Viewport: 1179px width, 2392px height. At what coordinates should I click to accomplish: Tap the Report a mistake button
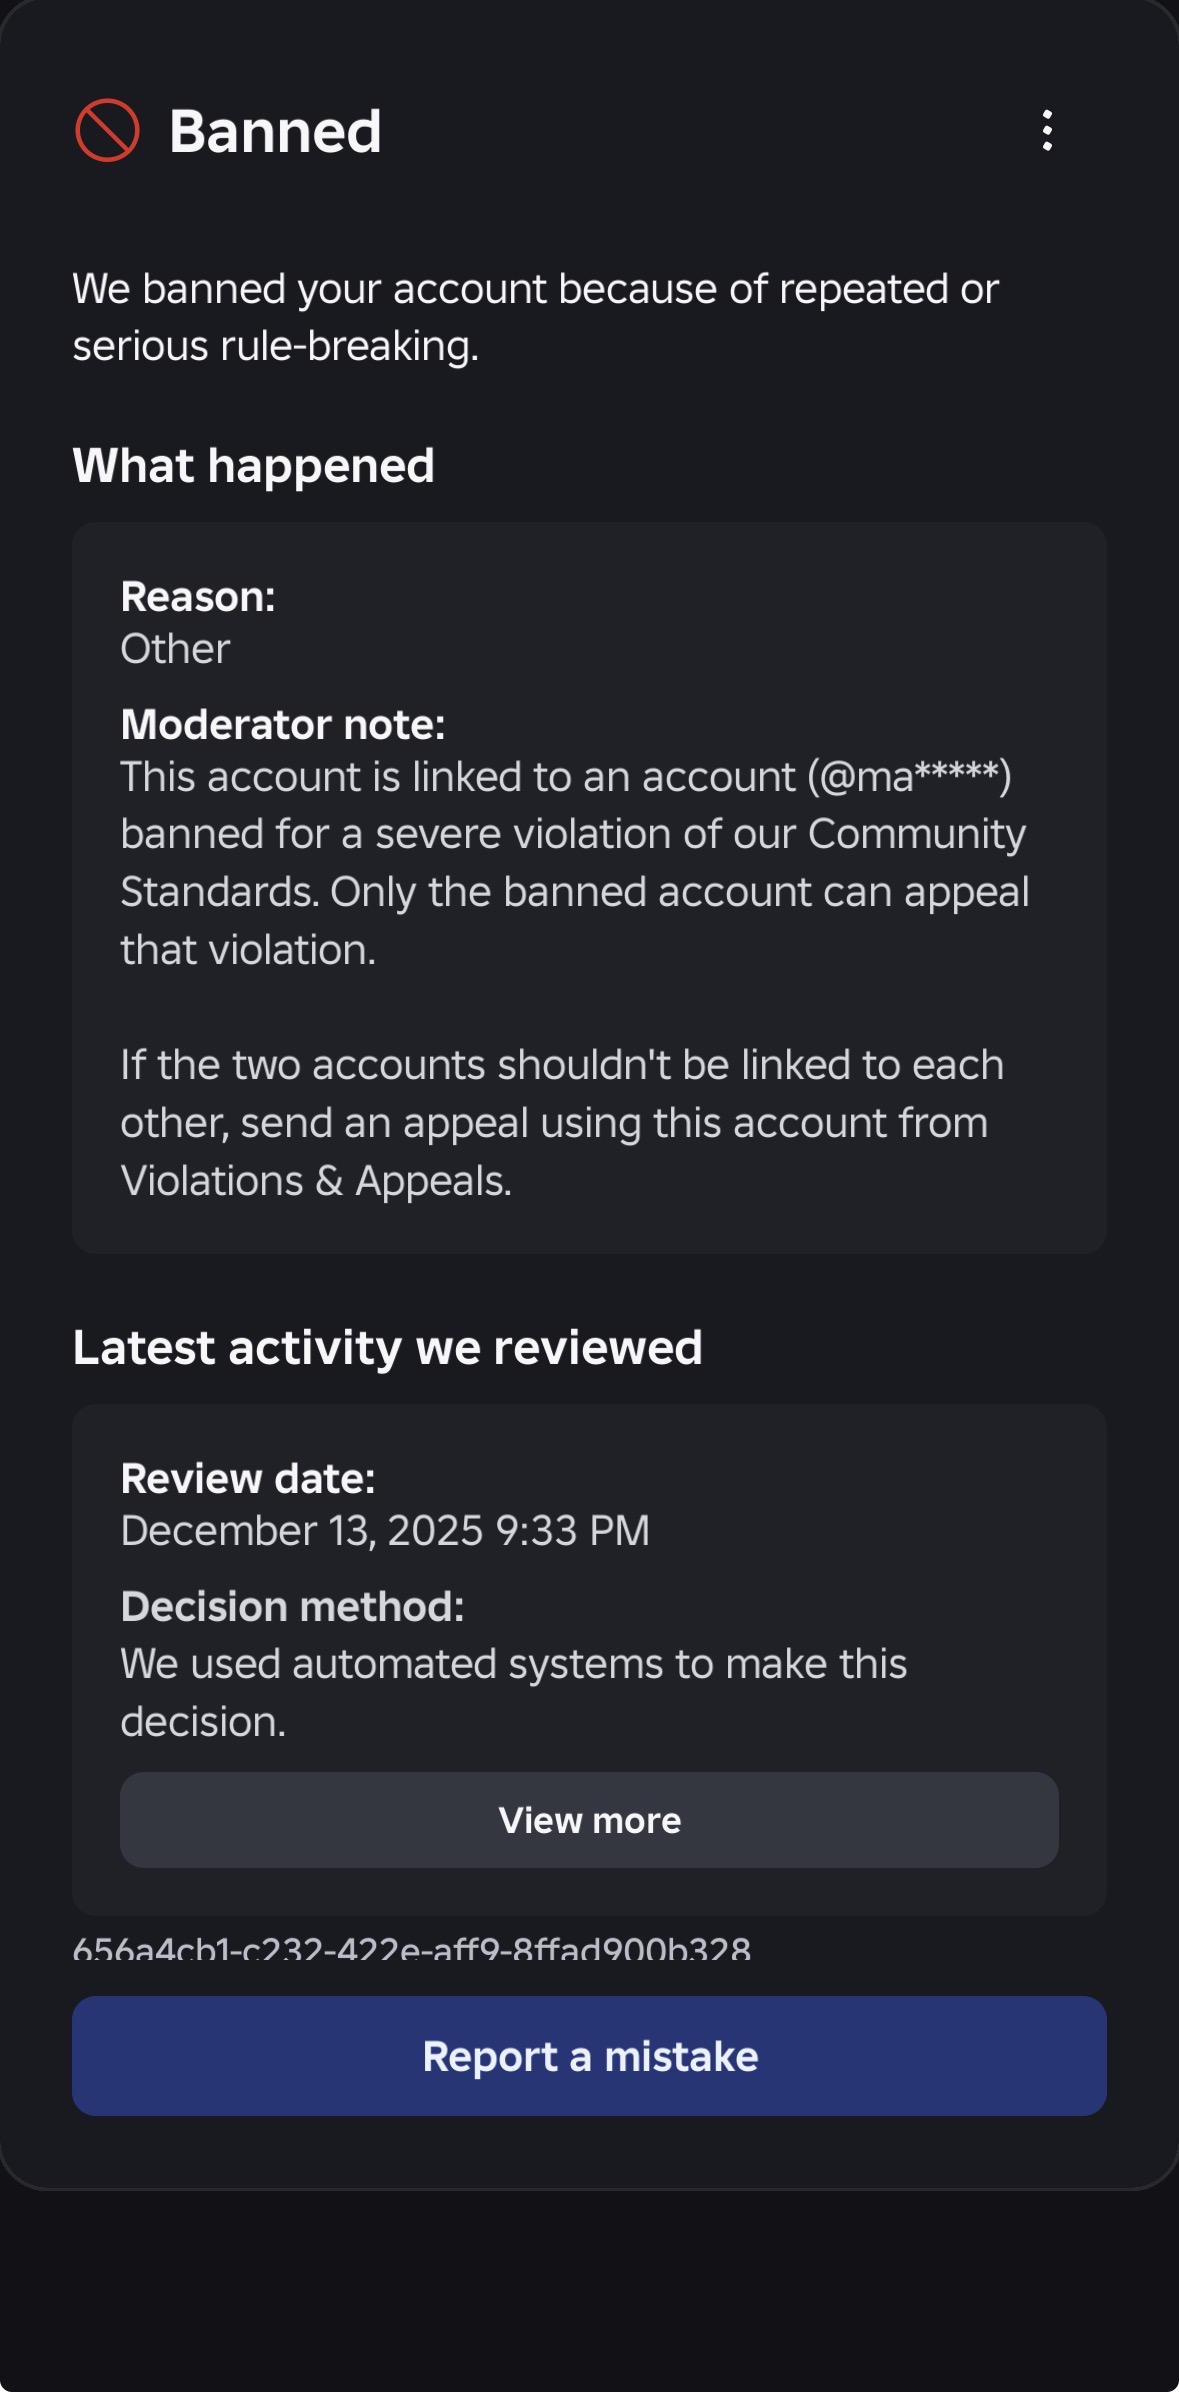(x=589, y=2057)
